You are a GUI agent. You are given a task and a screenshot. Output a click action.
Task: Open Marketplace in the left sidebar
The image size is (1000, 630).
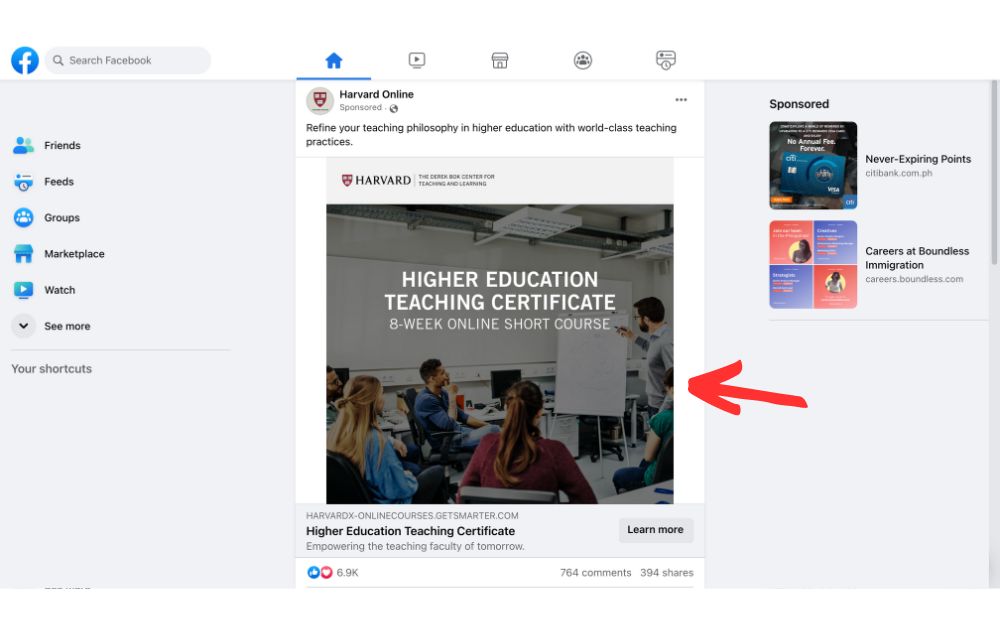click(x=73, y=254)
